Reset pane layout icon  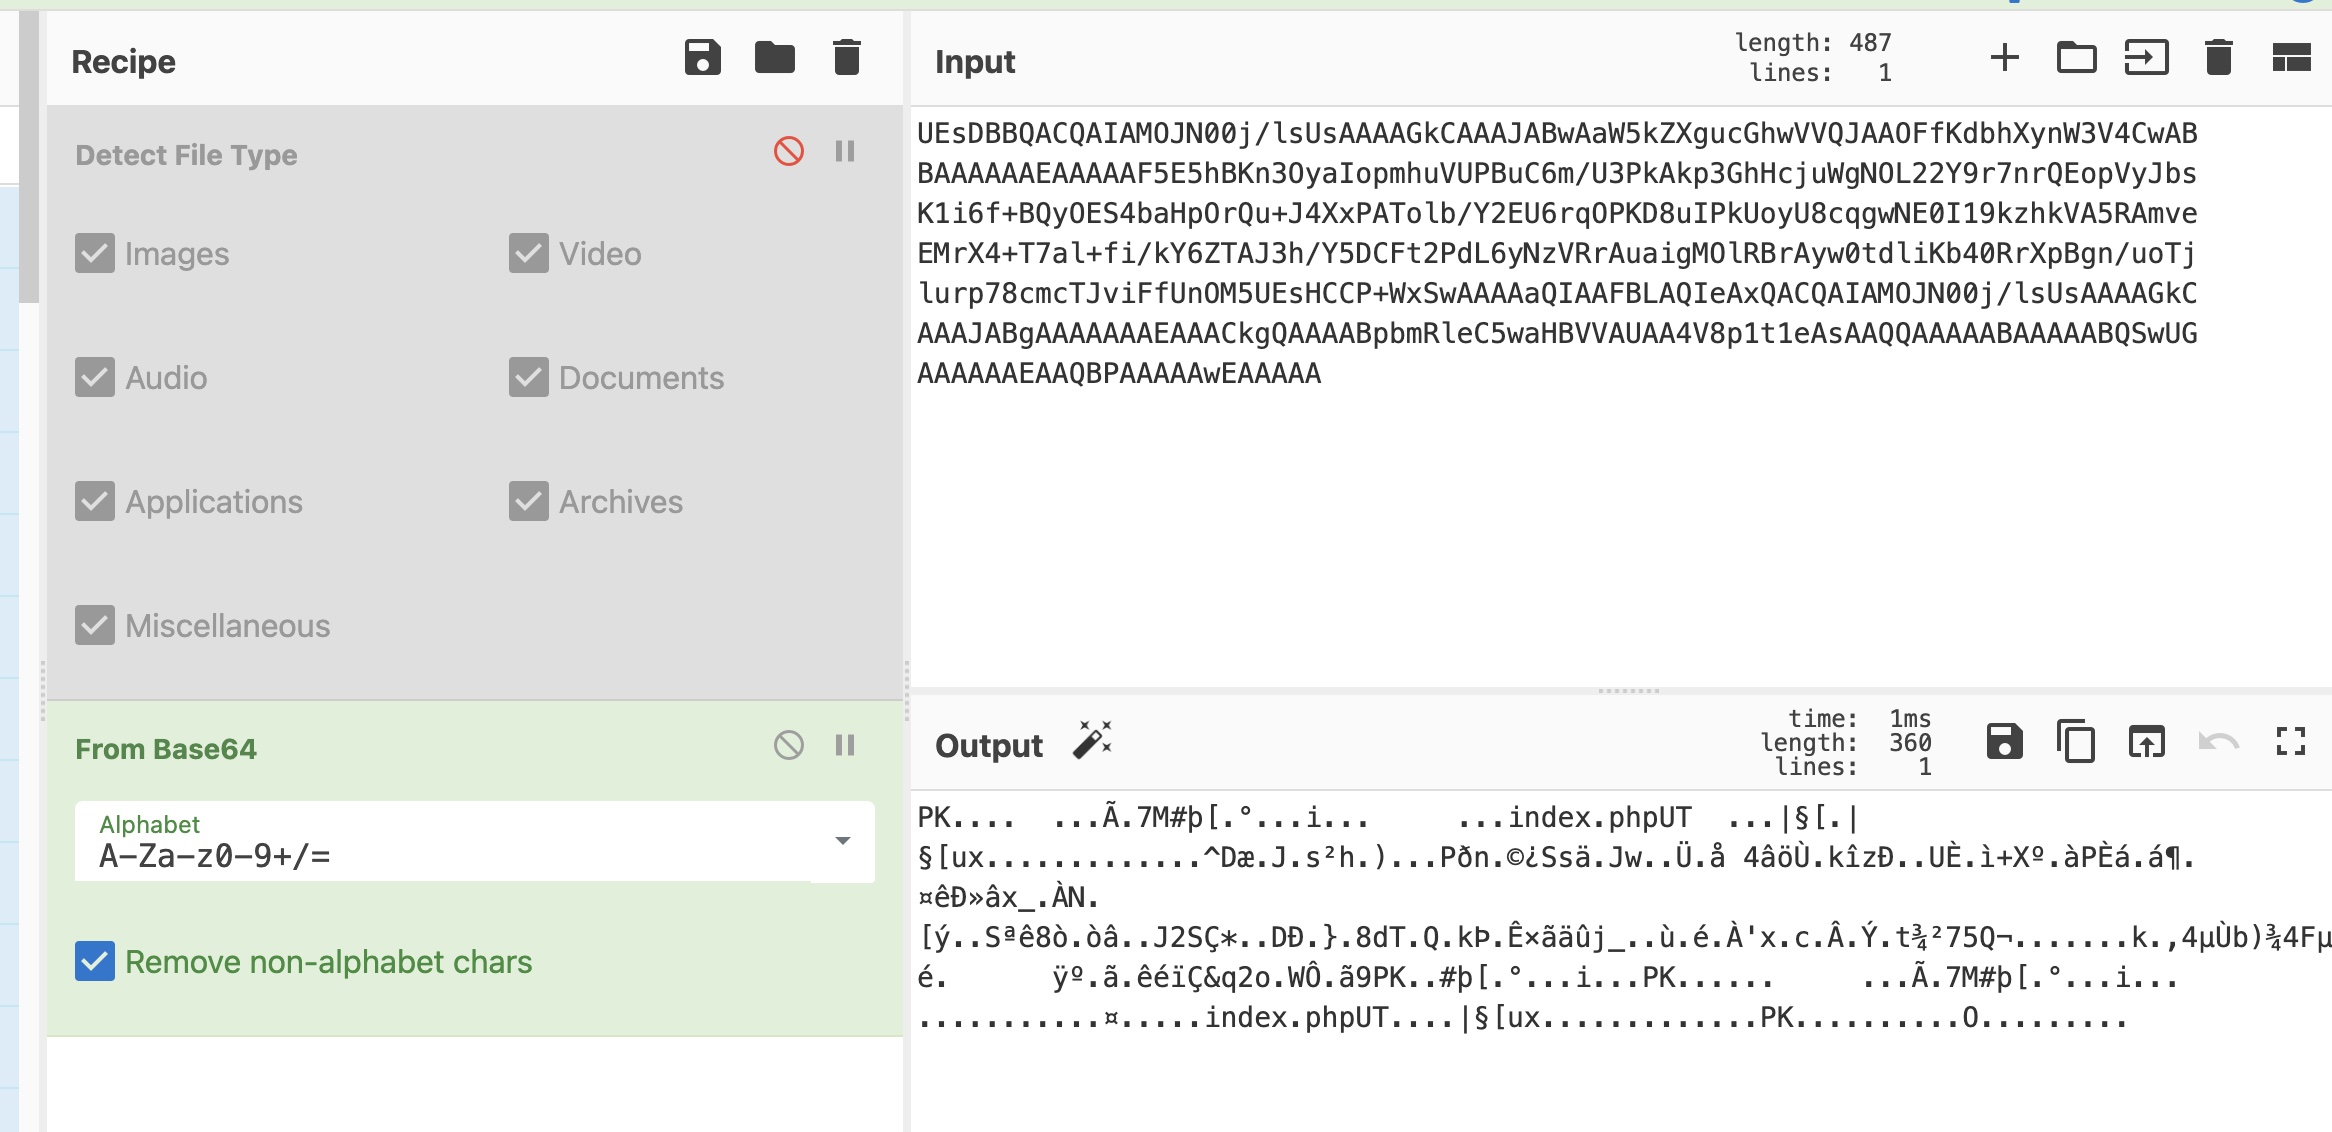[2290, 58]
